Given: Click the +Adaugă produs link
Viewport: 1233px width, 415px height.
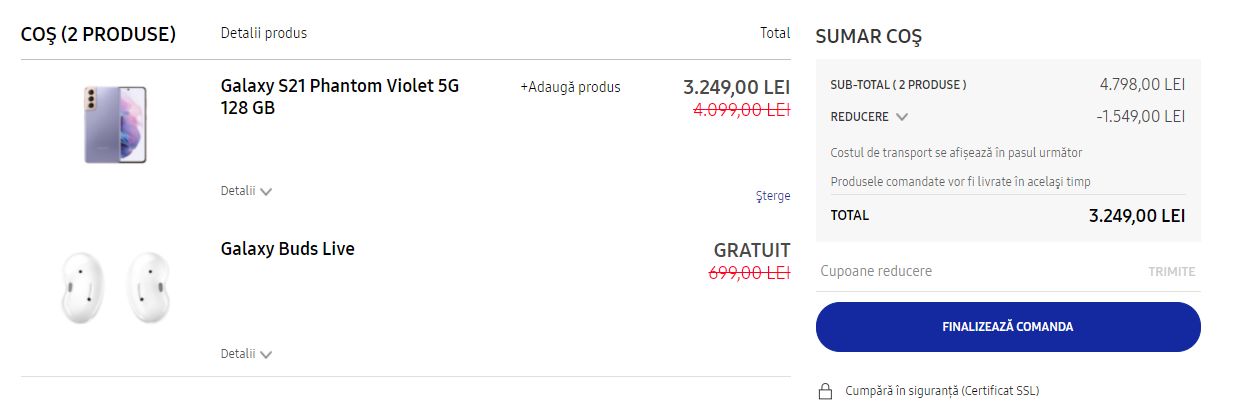Looking at the screenshot, I should 570,87.
